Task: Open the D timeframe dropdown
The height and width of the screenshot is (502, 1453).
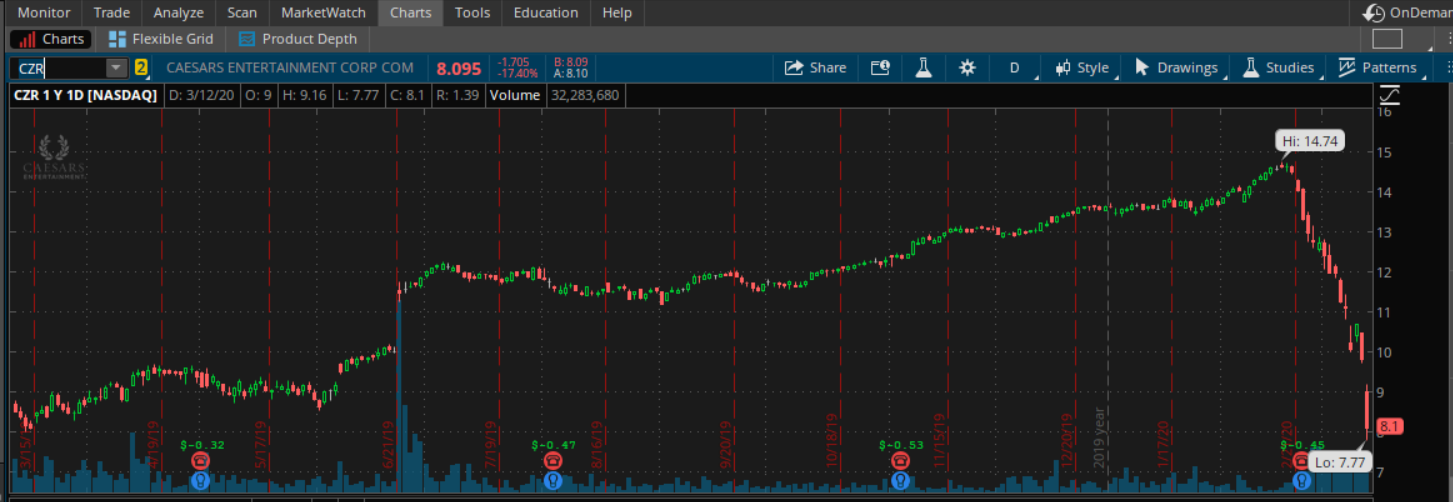Action: click(x=1015, y=68)
